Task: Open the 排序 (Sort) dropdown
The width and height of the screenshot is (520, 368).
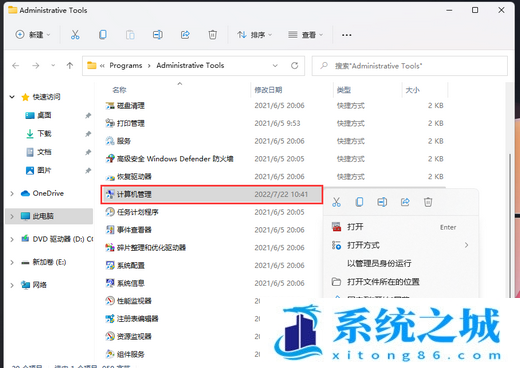Action: pyautogui.click(x=255, y=35)
